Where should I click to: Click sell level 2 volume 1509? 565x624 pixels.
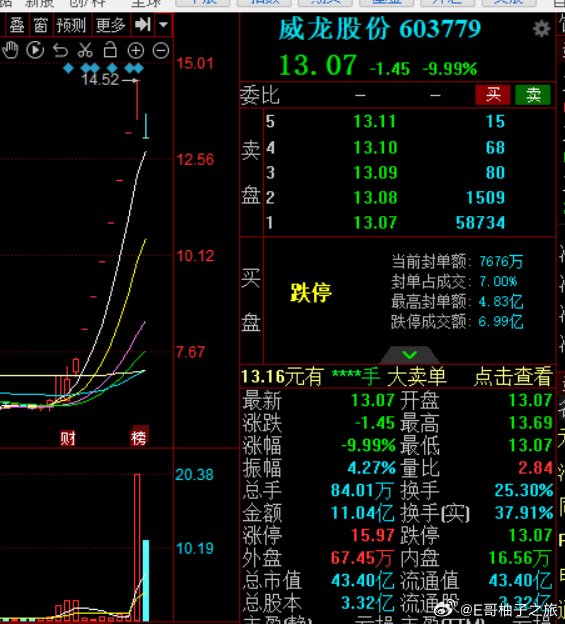(485, 198)
